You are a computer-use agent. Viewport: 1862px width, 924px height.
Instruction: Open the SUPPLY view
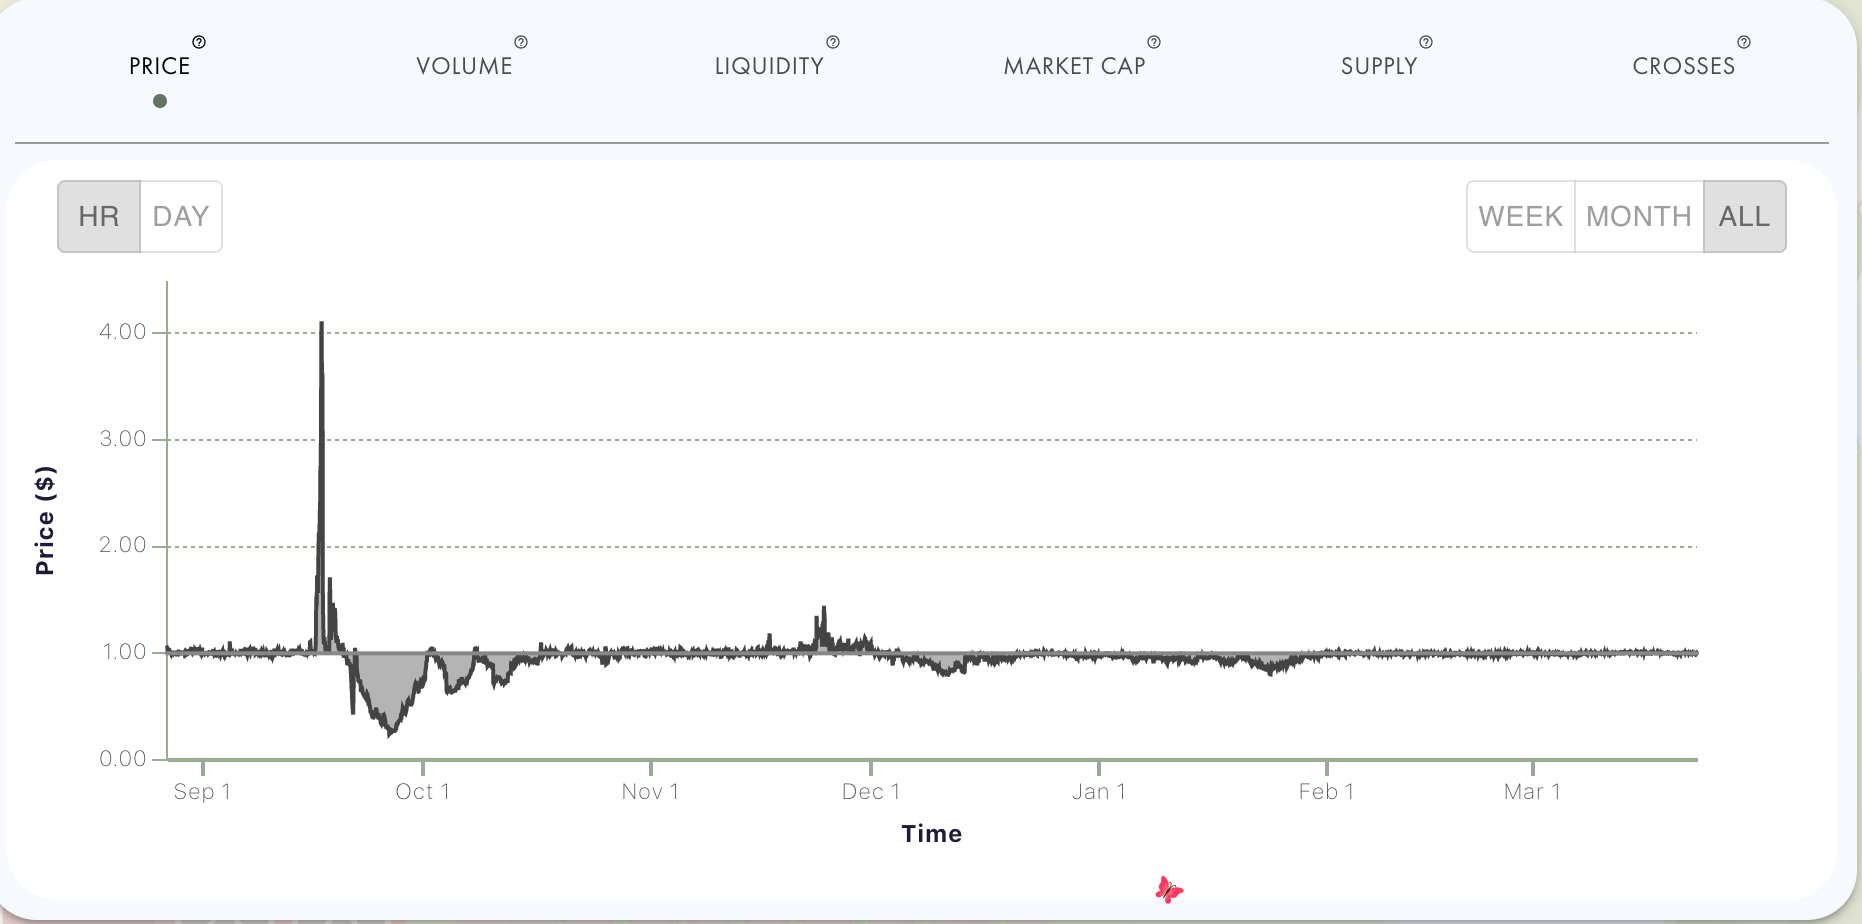click(x=1379, y=66)
